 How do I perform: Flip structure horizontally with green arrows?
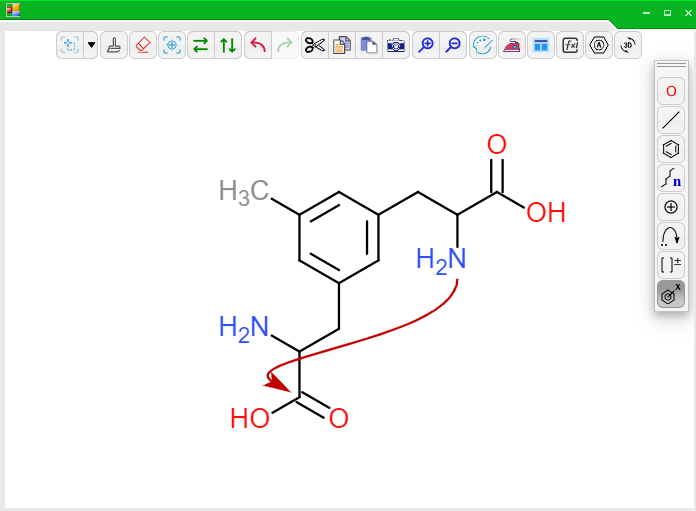(x=201, y=45)
